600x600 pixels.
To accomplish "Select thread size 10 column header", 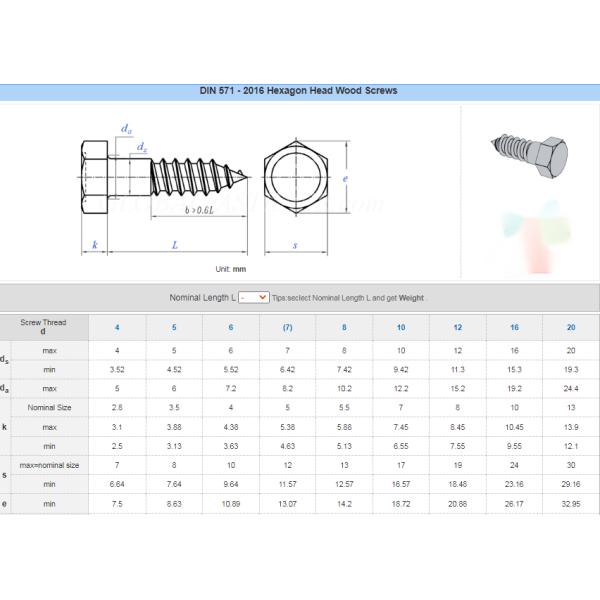I will tap(401, 327).
